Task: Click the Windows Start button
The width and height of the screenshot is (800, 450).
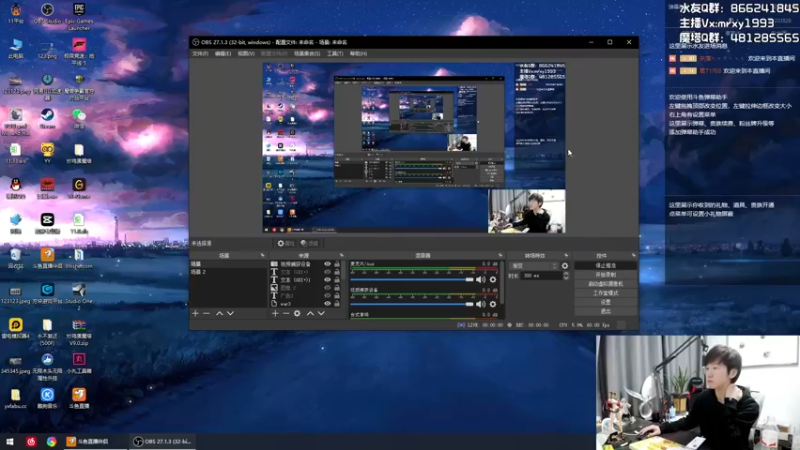Action: [10, 441]
